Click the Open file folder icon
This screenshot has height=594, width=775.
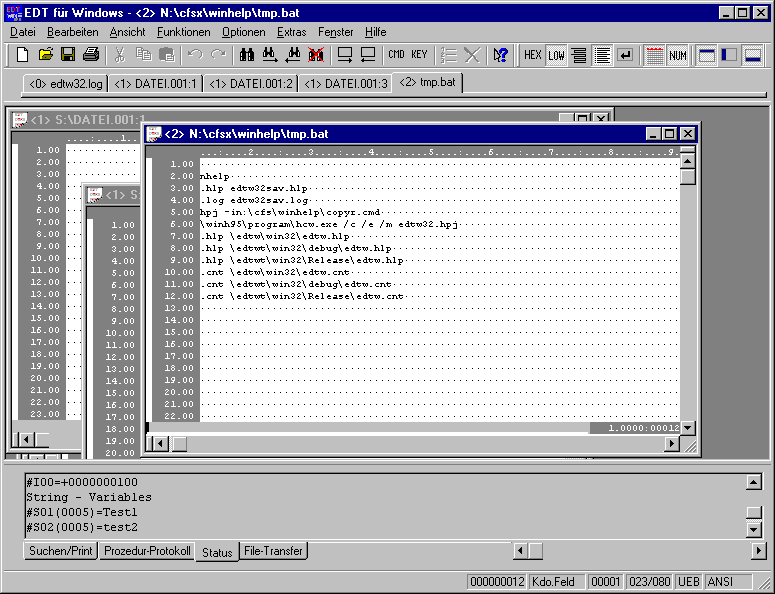click(x=45, y=55)
